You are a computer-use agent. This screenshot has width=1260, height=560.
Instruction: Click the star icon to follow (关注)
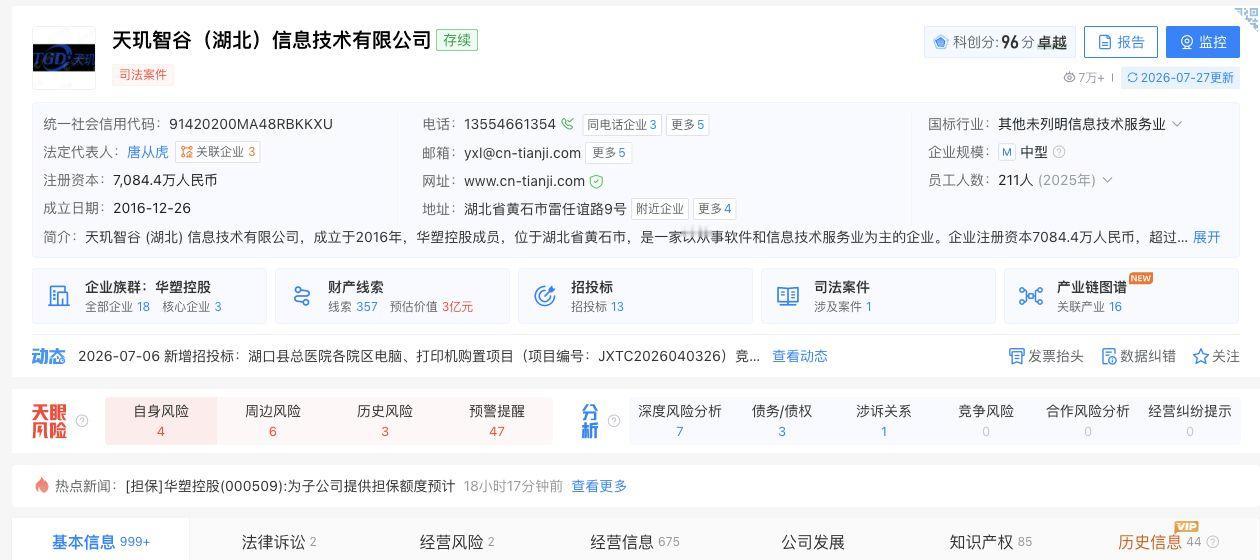point(1200,356)
